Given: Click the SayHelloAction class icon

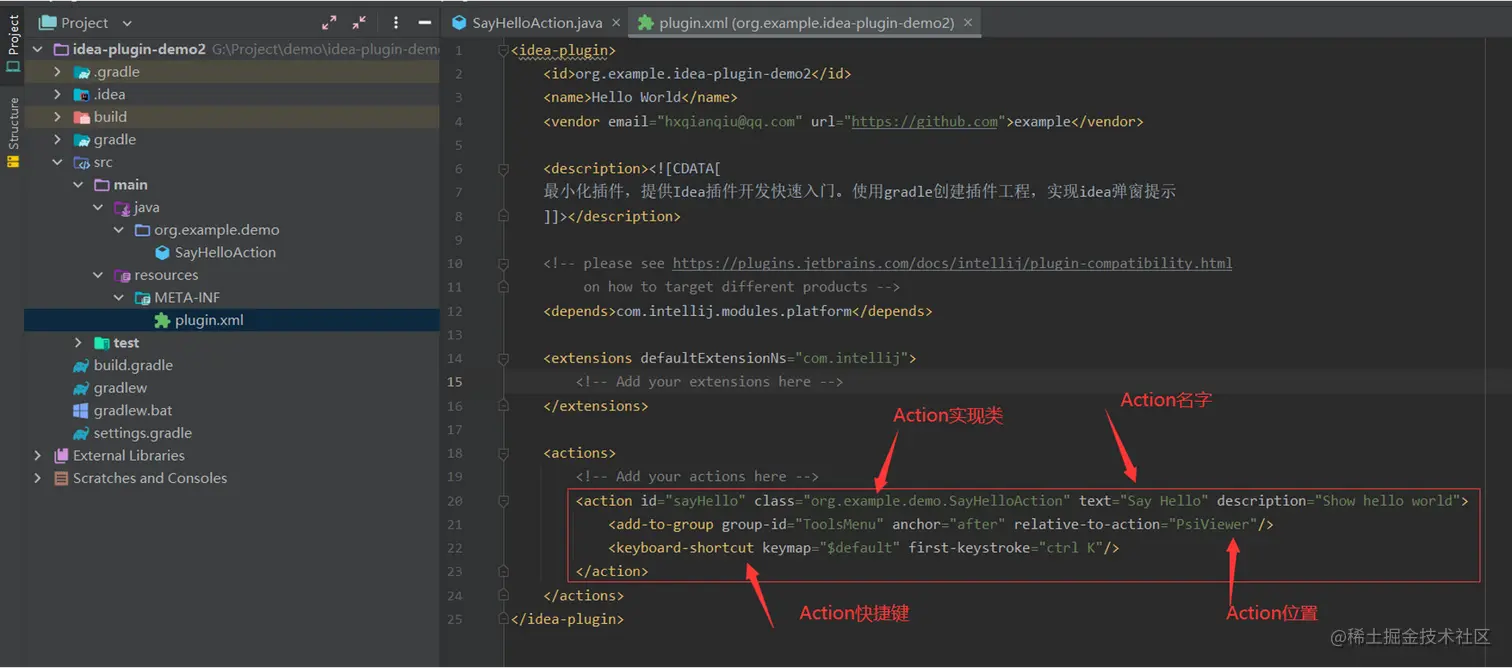Looking at the screenshot, I should click(162, 253).
